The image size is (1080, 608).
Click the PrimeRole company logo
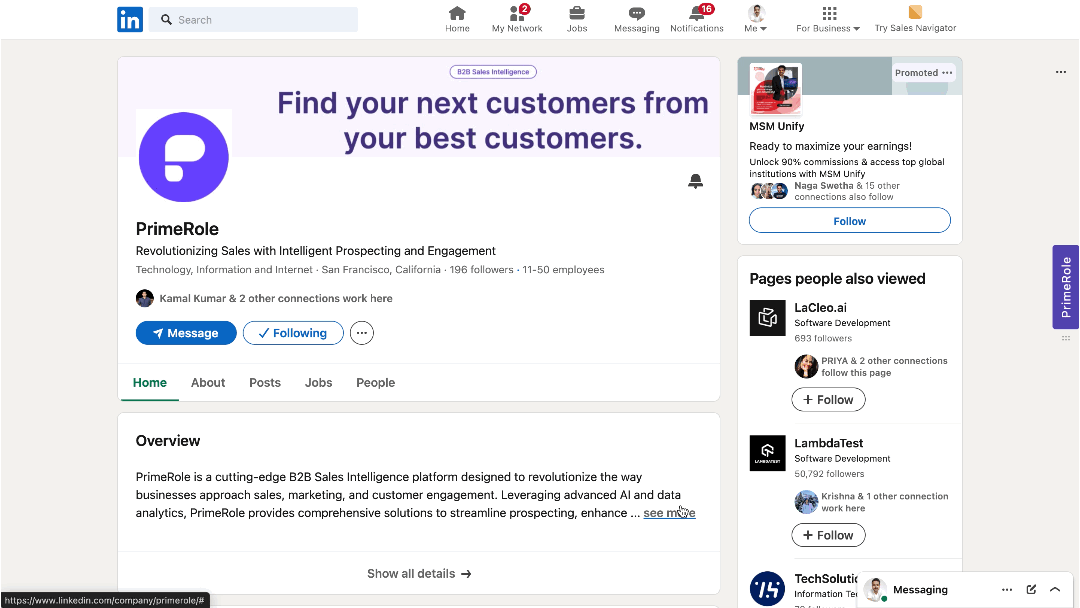pos(183,157)
